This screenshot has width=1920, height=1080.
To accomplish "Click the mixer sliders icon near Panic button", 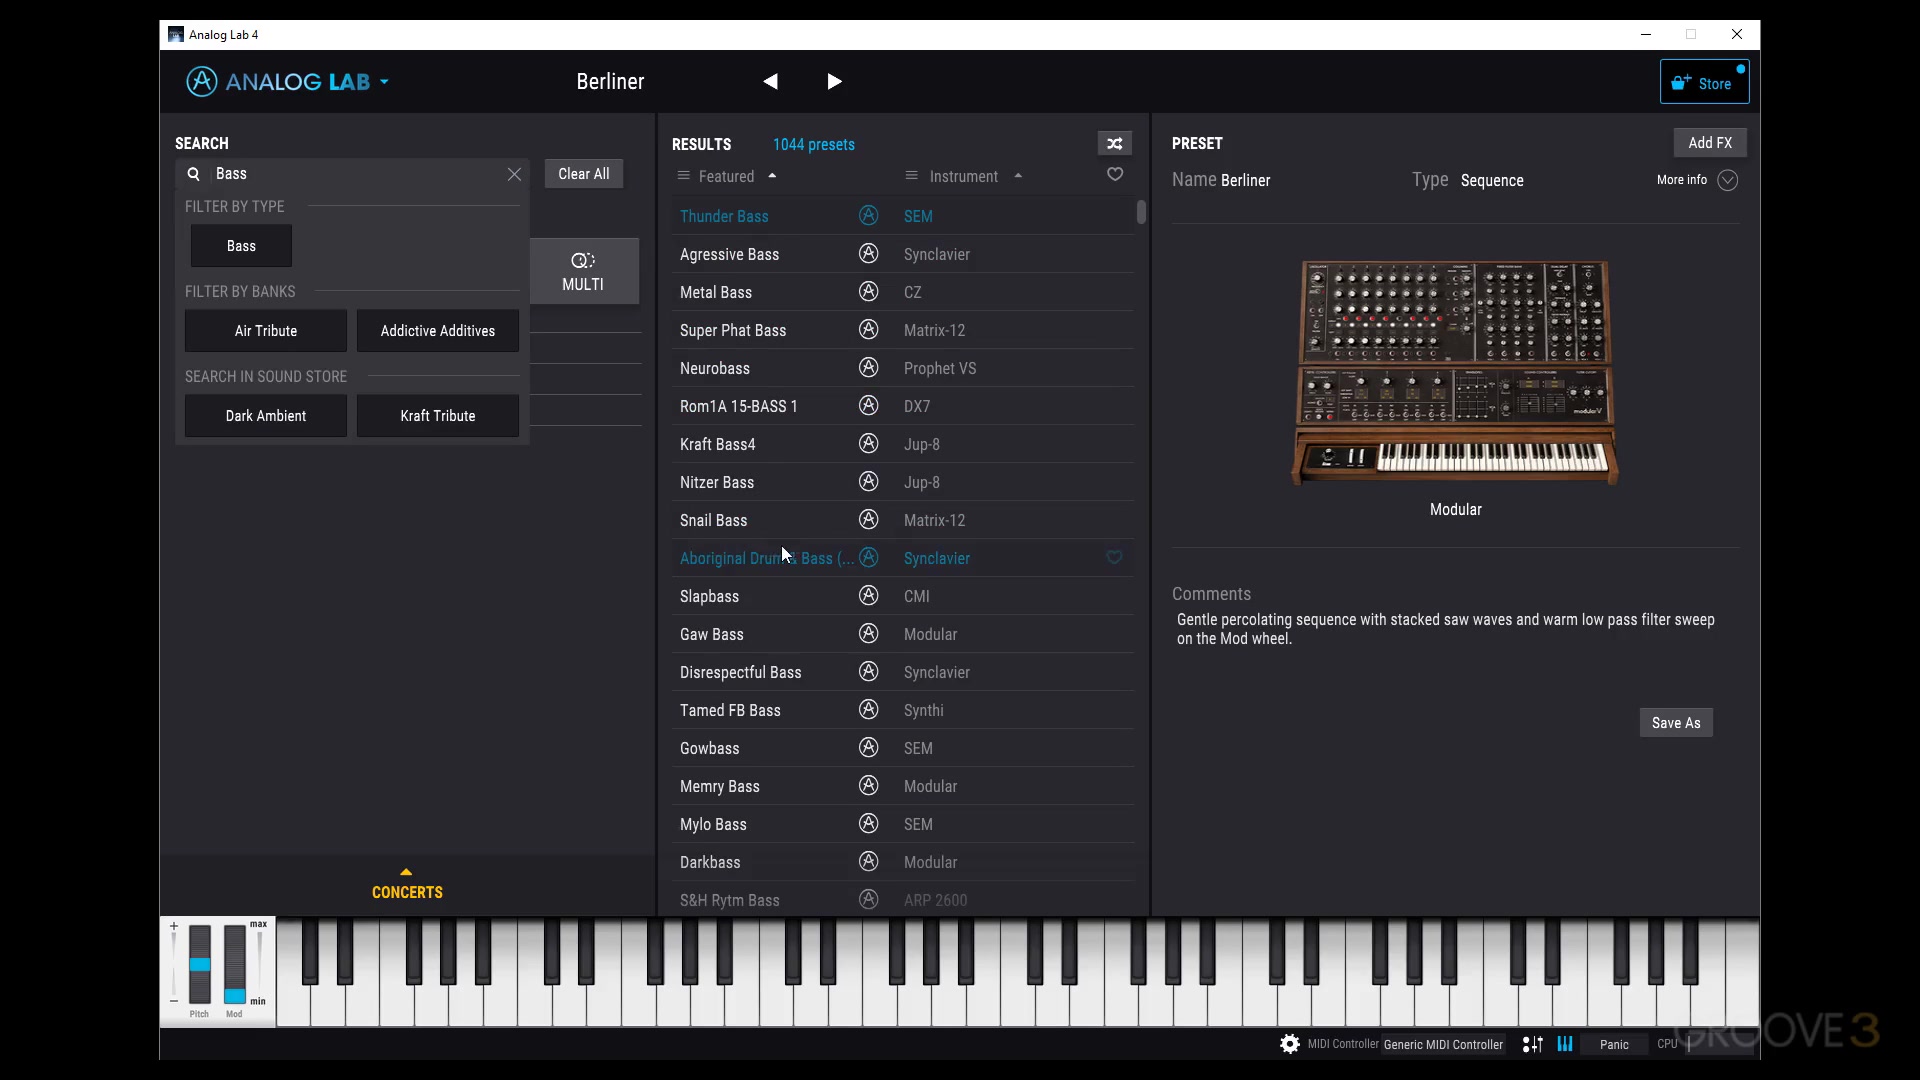I will [x=1531, y=1043].
